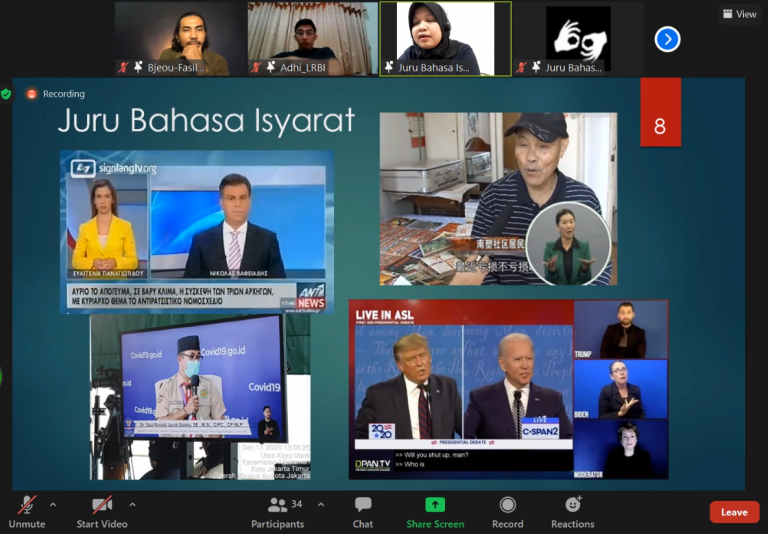The width and height of the screenshot is (768, 534).
Task: Click the Recording status text
Action: coord(64,94)
